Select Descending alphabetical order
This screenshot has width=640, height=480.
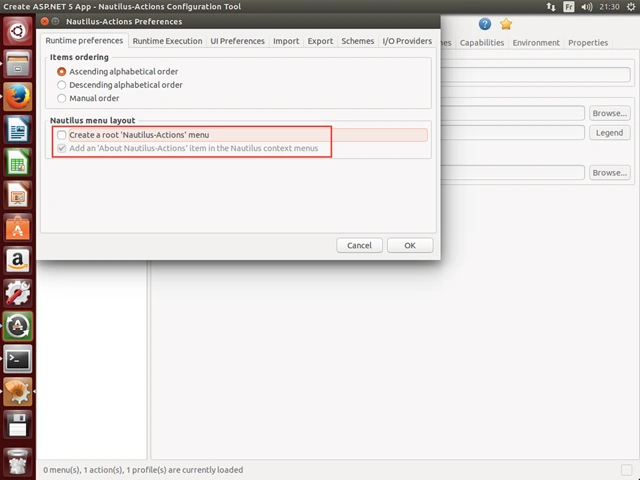[120, 85]
